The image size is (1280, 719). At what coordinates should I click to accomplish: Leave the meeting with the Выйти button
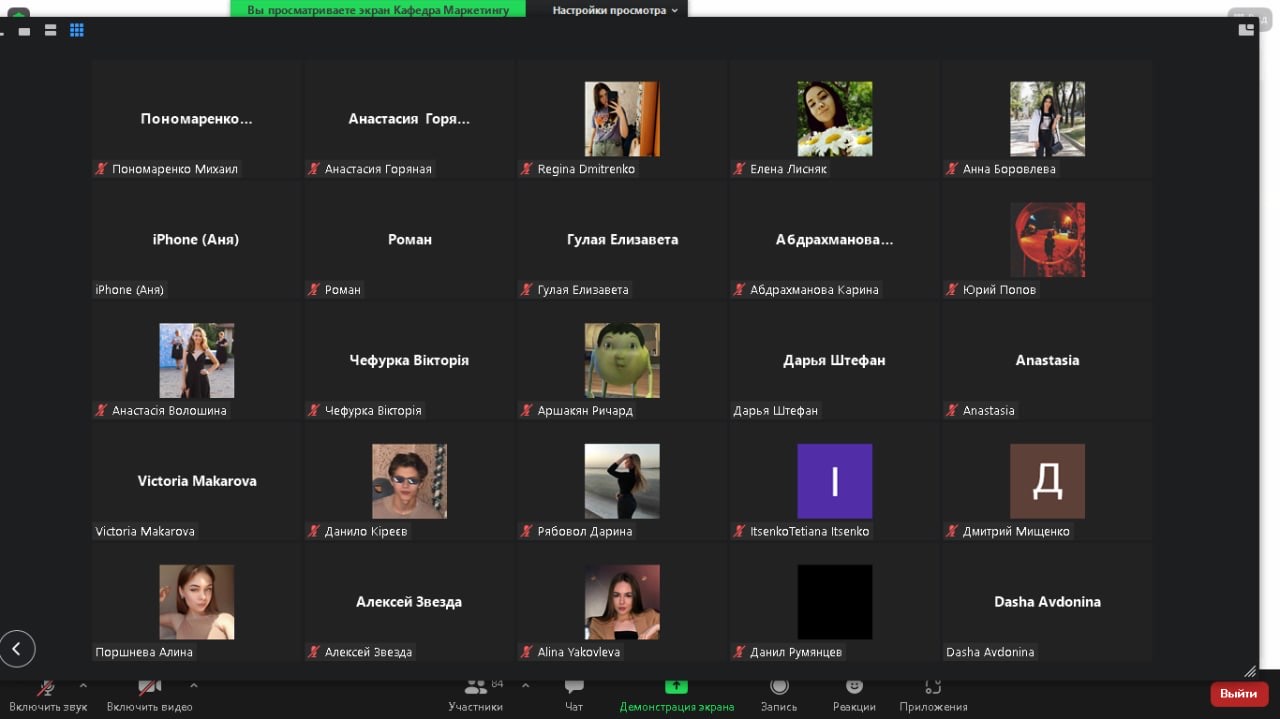click(x=1239, y=694)
